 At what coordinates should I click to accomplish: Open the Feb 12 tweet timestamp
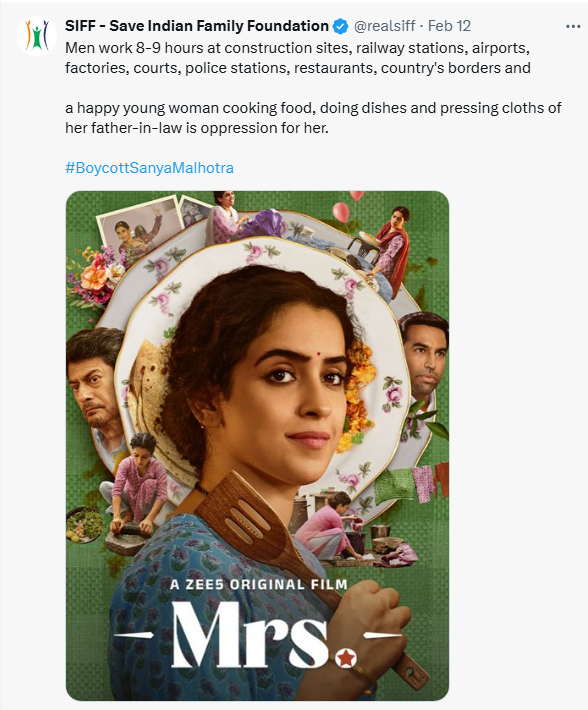(449, 26)
